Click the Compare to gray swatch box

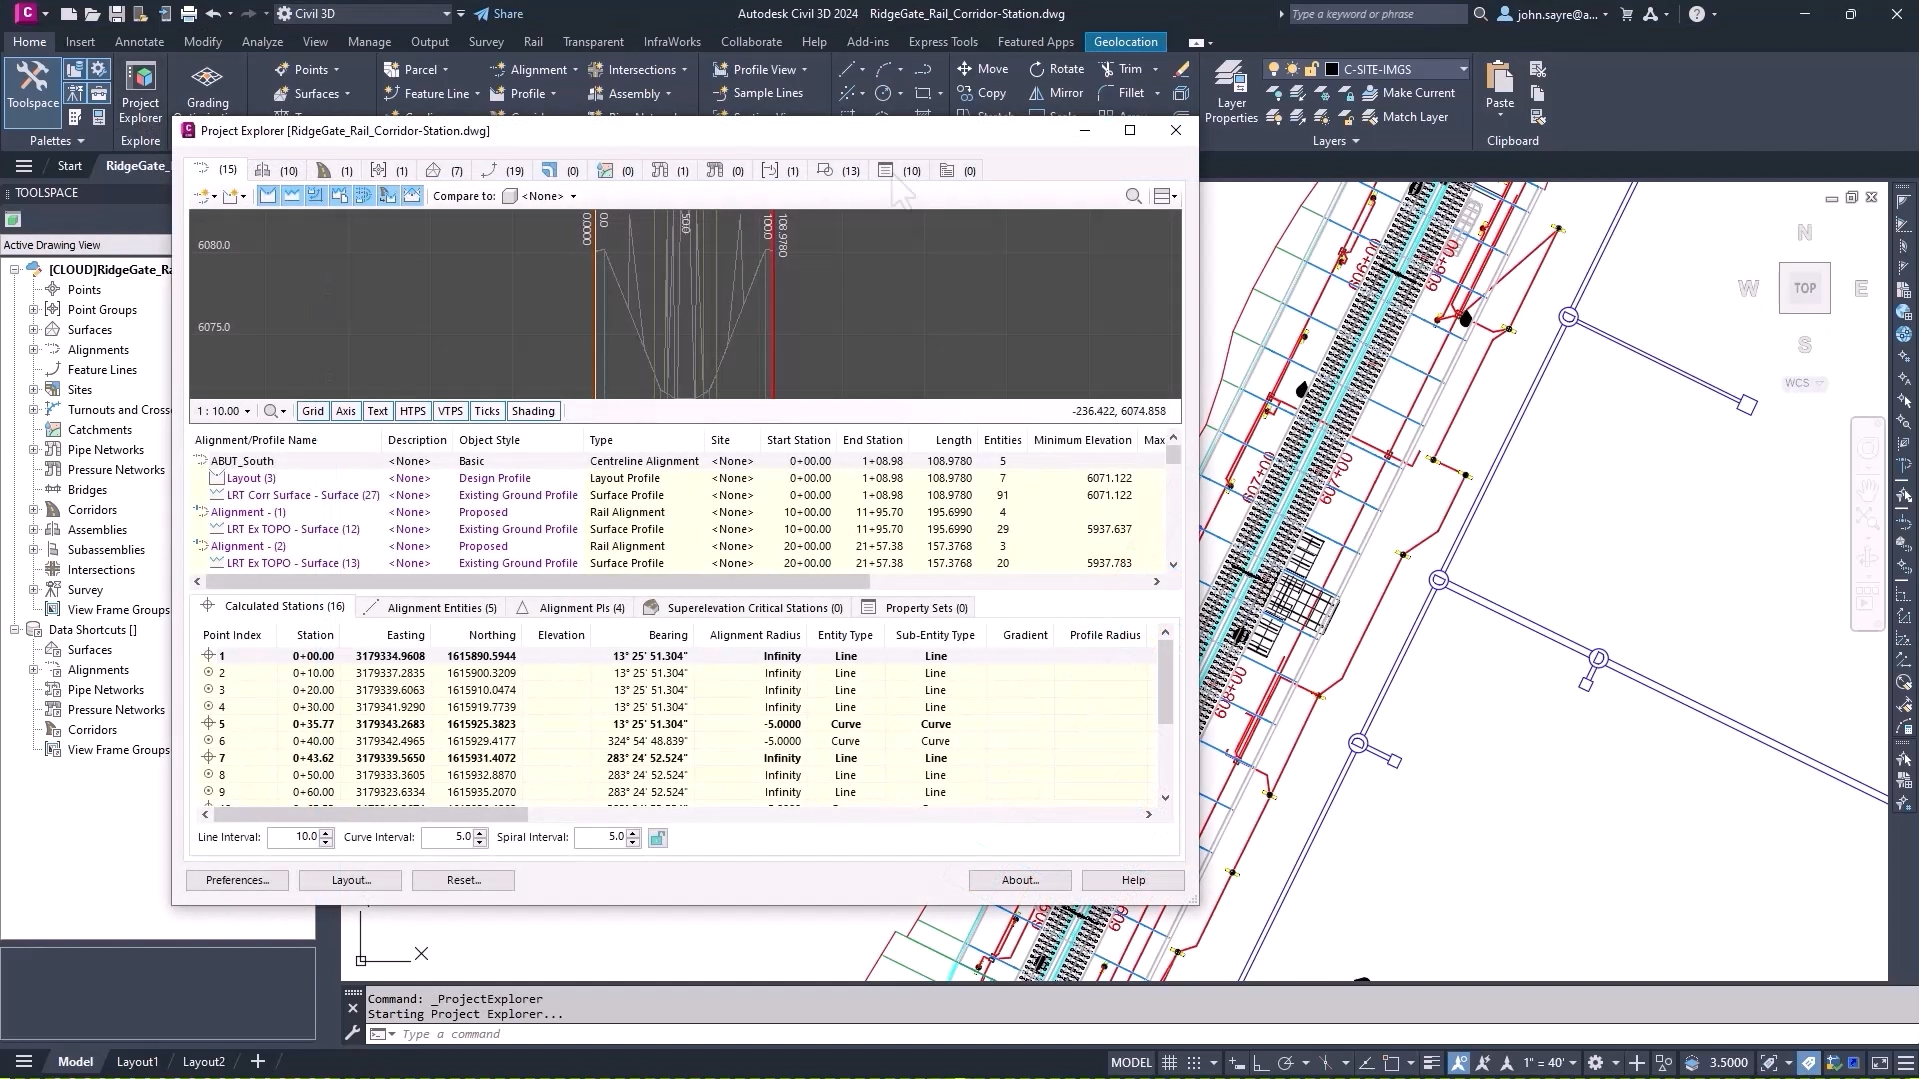click(509, 196)
